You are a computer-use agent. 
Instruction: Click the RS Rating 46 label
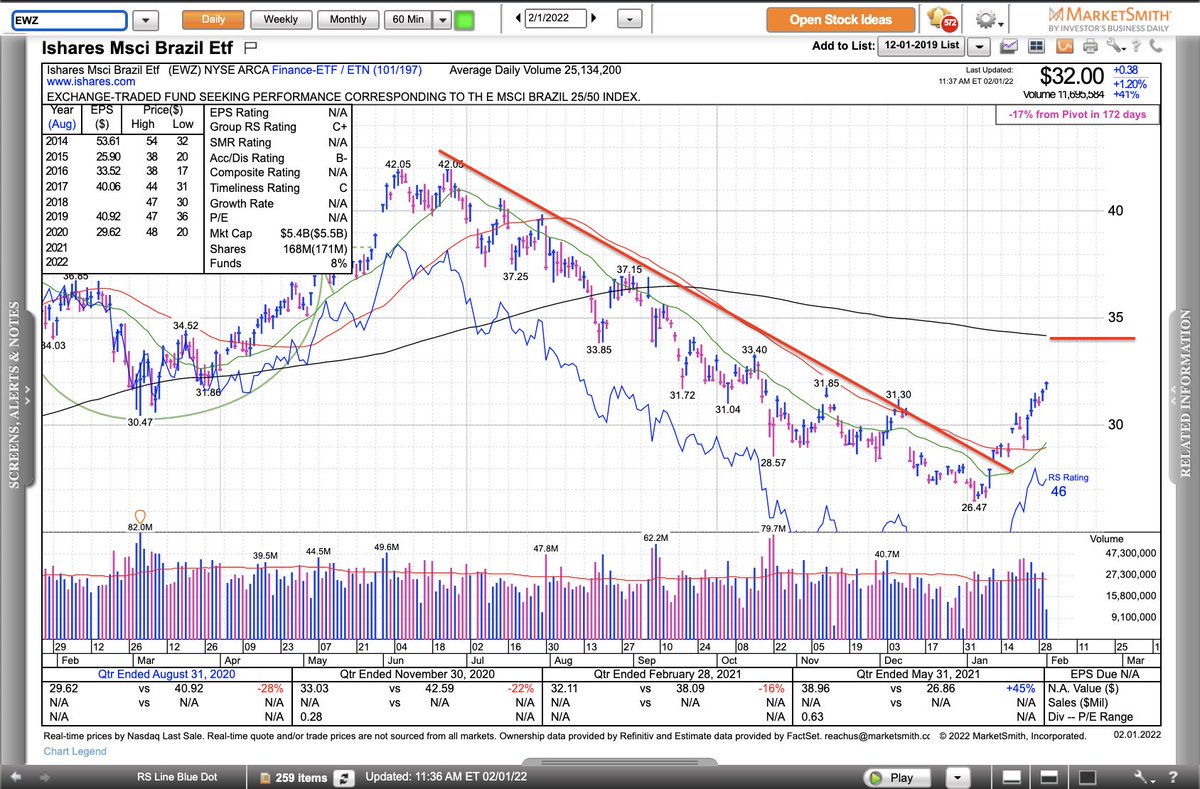tap(1066, 485)
